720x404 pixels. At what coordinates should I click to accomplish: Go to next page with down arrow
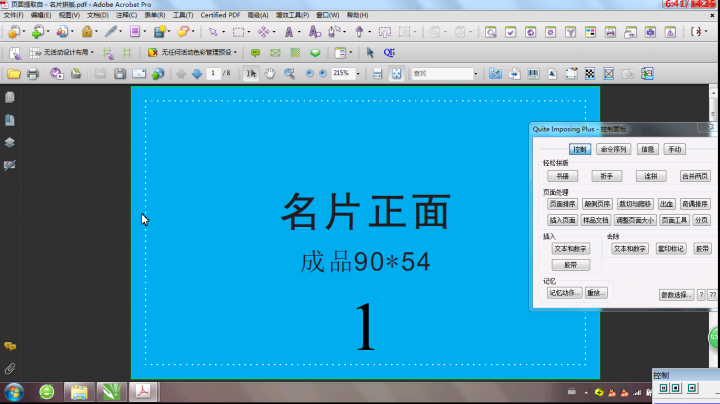click(x=197, y=74)
